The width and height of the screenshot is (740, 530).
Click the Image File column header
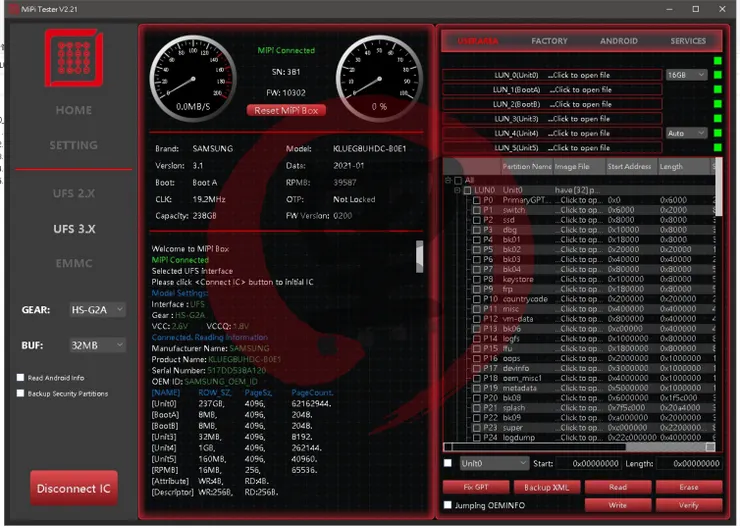coord(579,167)
